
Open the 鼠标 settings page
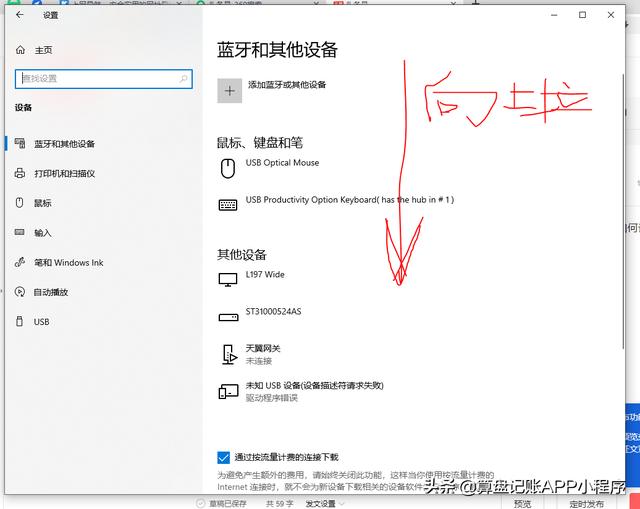33,203
